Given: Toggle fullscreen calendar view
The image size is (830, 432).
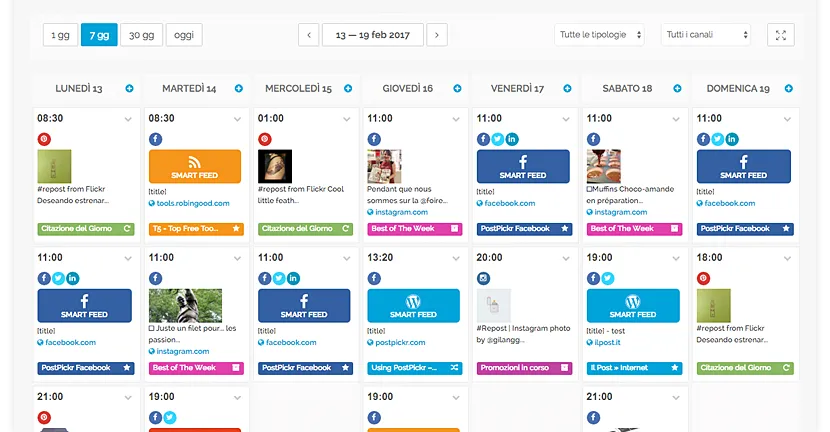Looking at the screenshot, I should click(x=781, y=35).
